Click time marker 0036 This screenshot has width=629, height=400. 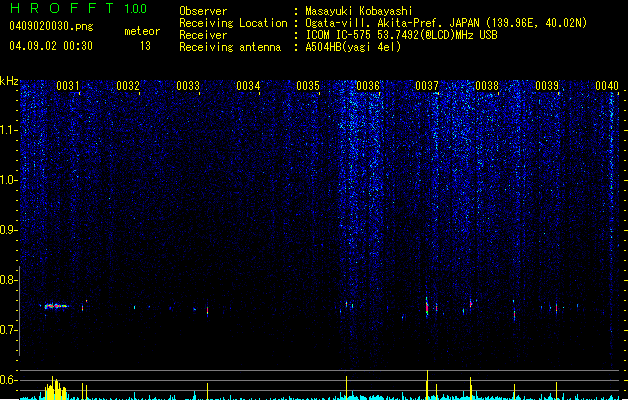(368, 86)
